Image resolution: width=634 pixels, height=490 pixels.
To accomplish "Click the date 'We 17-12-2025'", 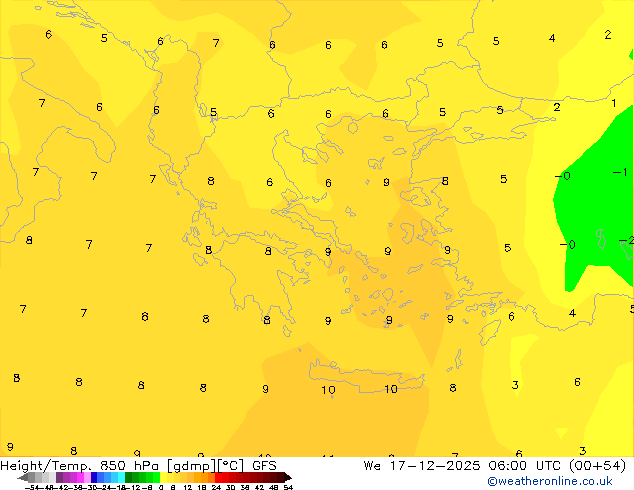I will tap(422, 466).
